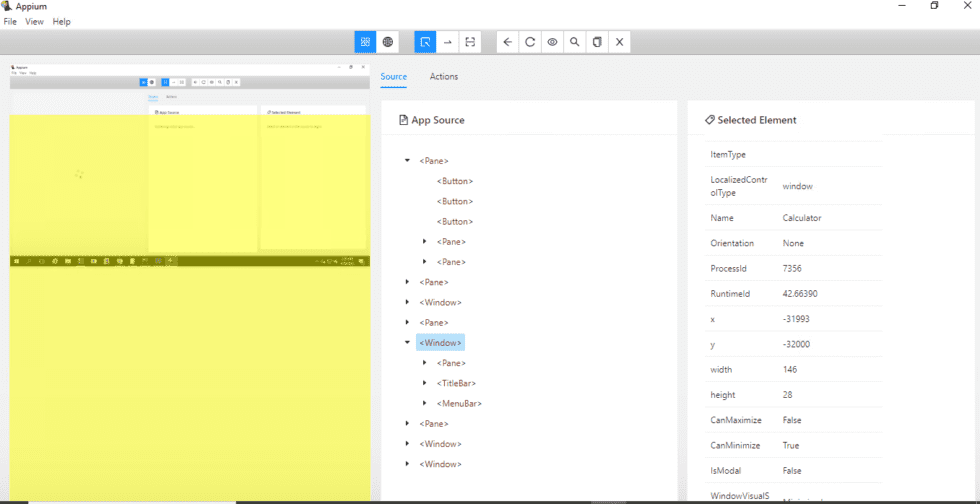
Task: Click the 'Calculator' name value
Action: (x=802, y=218)
